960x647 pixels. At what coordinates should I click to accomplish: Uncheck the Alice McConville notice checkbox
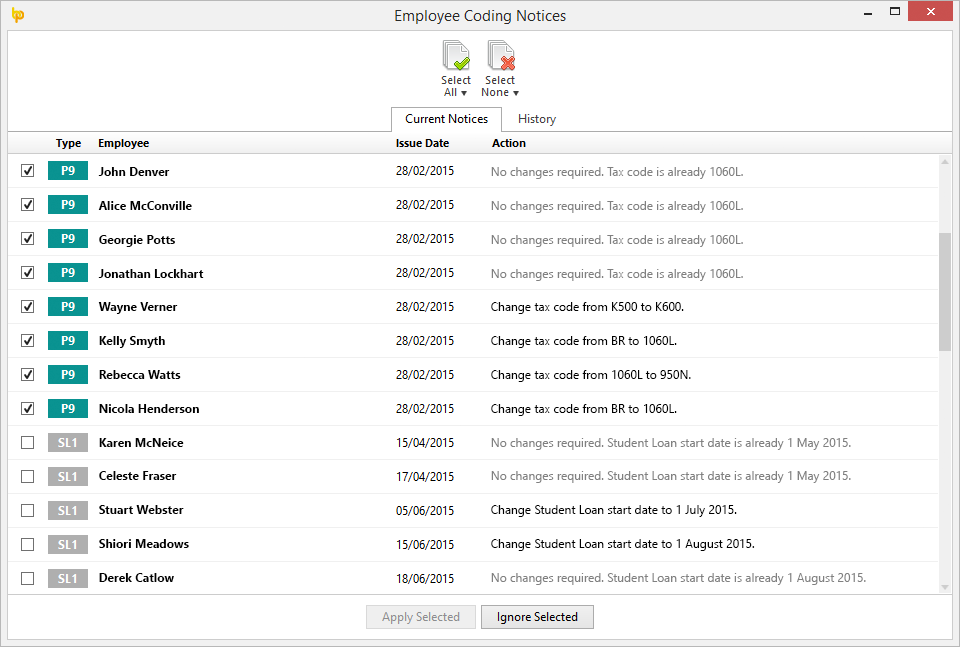coord(28,204)
